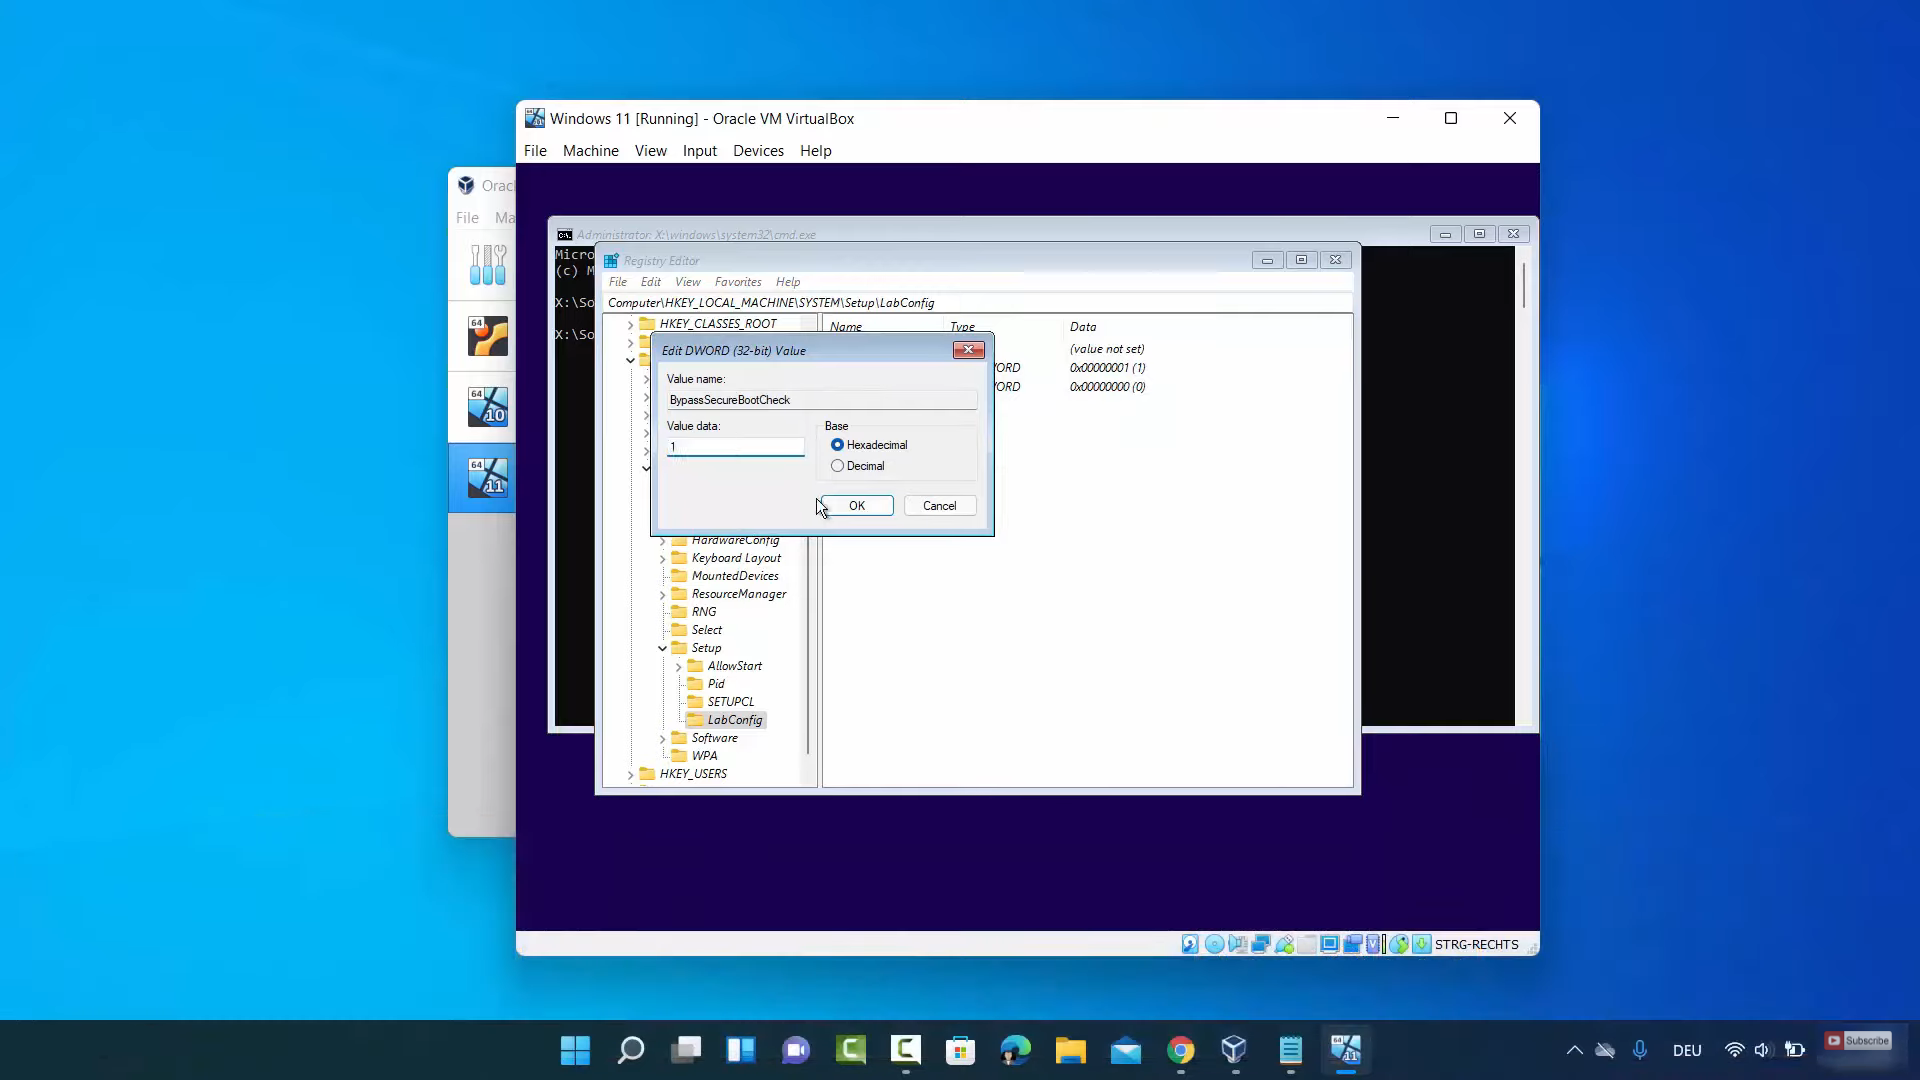This screenshot has height=1080, width=1920.
Task: Click the Value data input field
Action: point(735,447)
